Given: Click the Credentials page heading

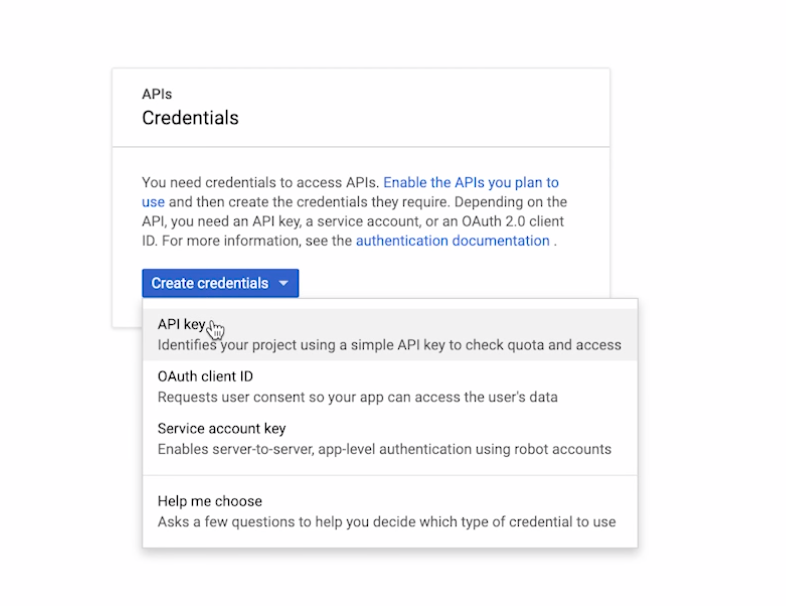Looking at the screenshot, I should [190, 118].
